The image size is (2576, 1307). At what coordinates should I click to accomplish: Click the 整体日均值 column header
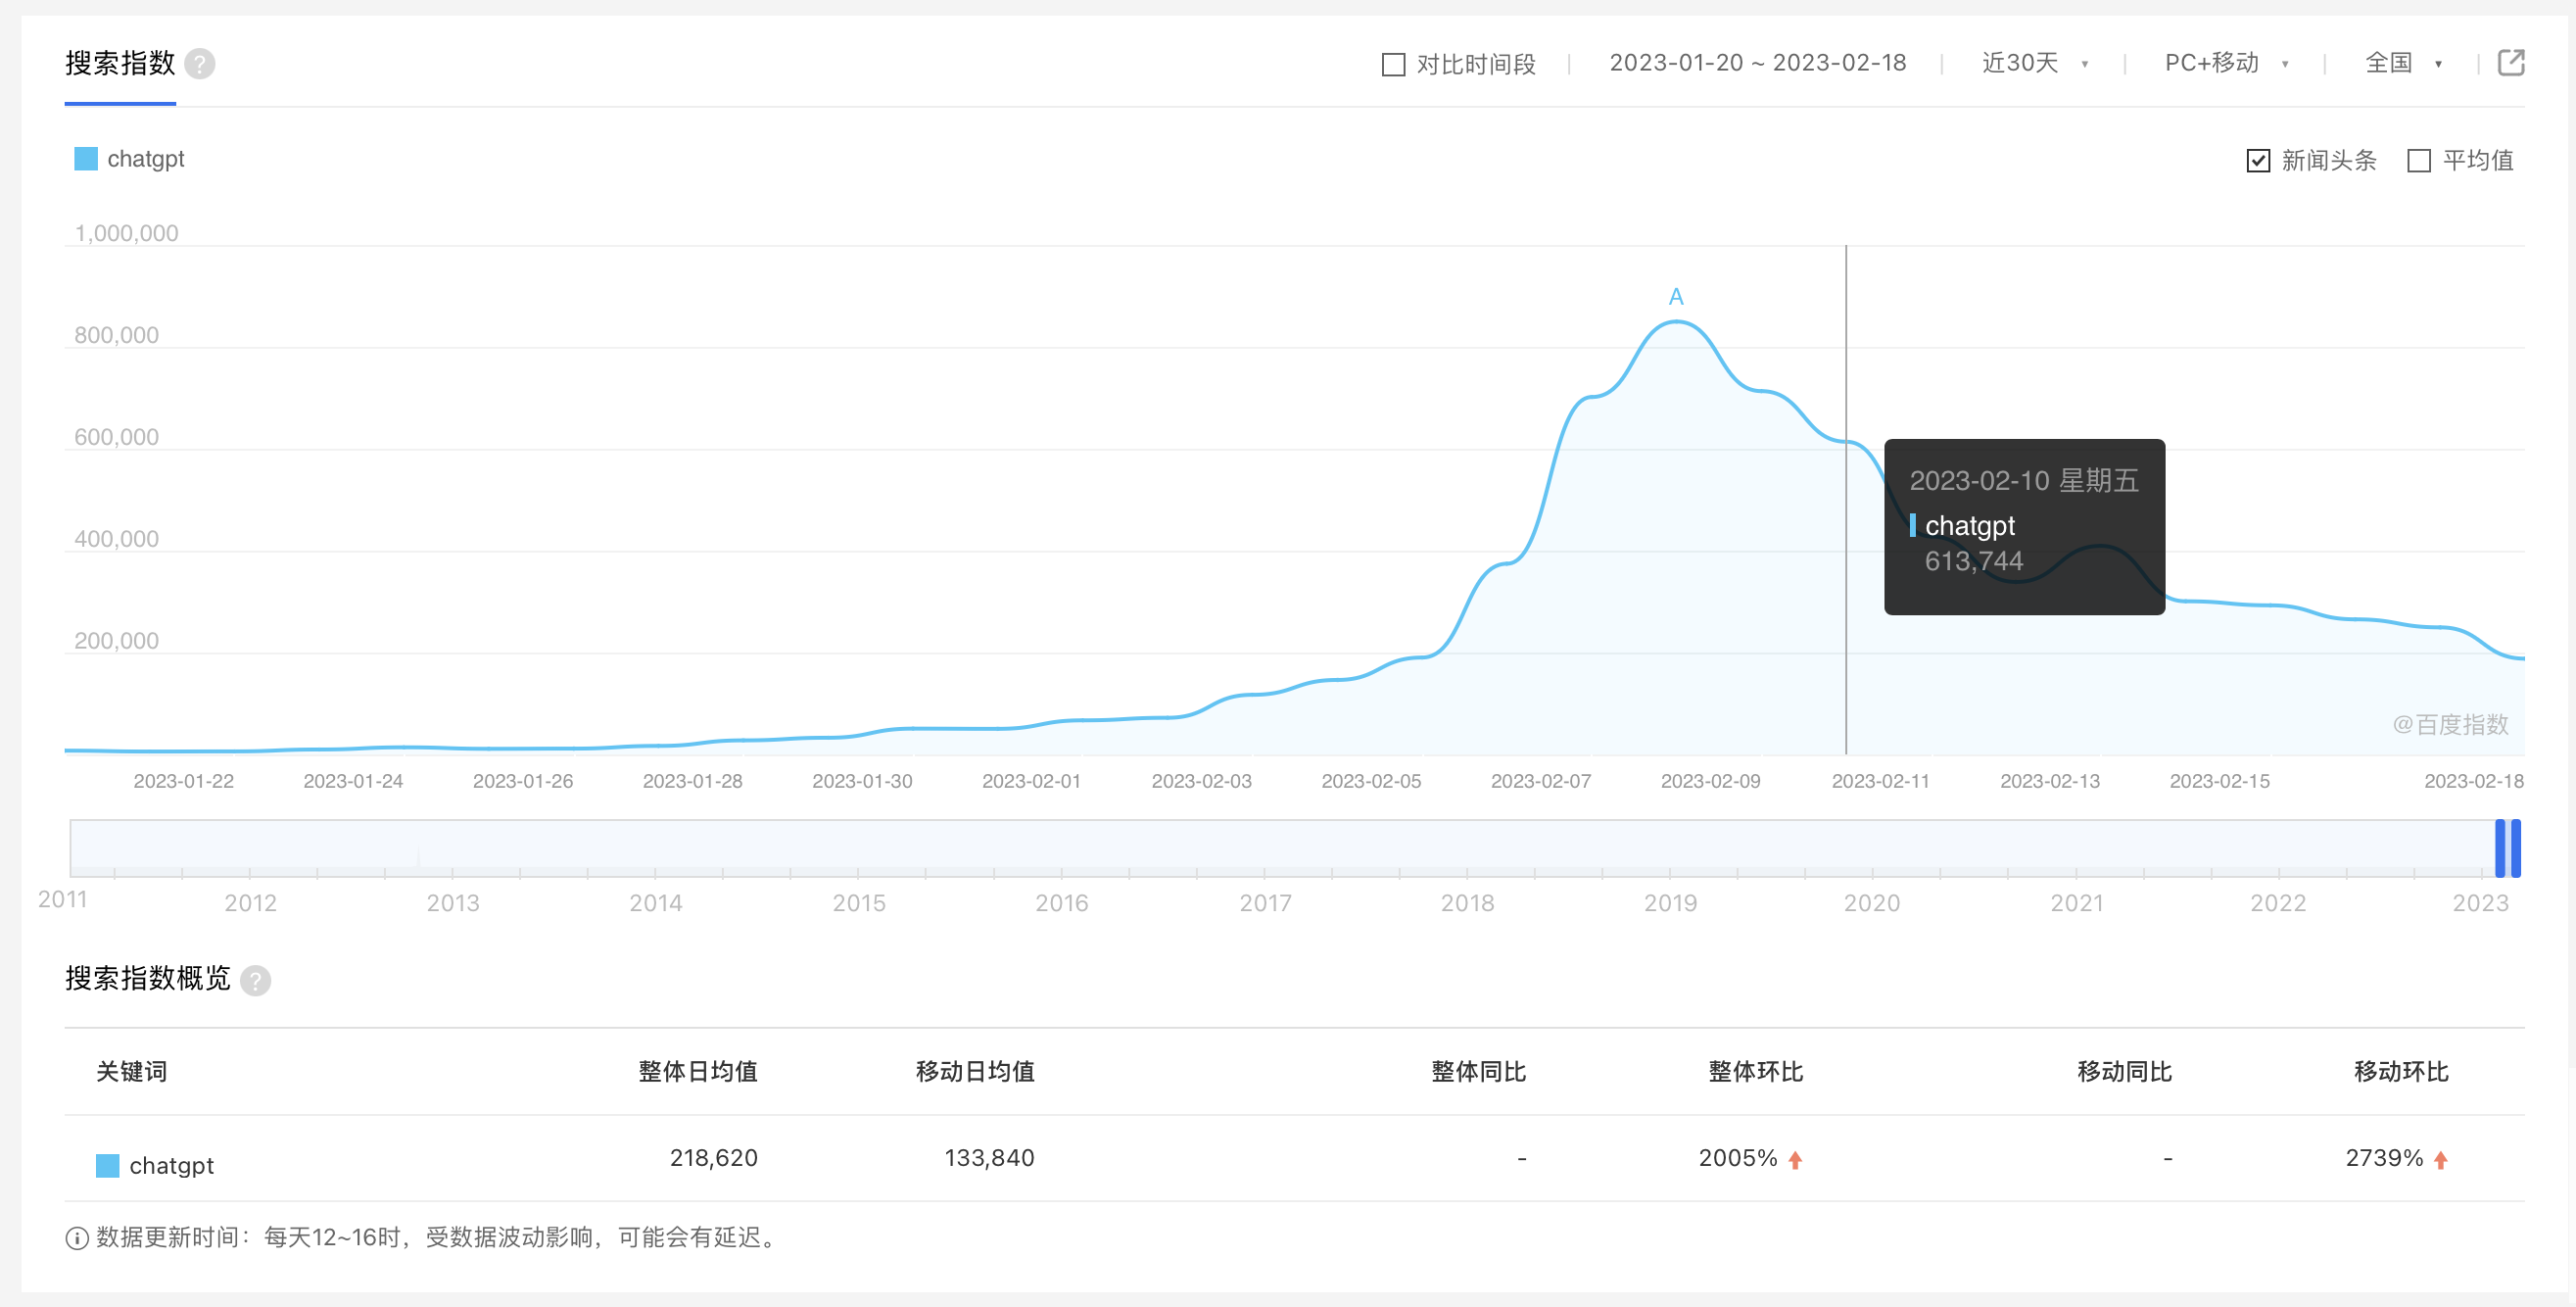pyautogui.click(x=697, y=1071)
